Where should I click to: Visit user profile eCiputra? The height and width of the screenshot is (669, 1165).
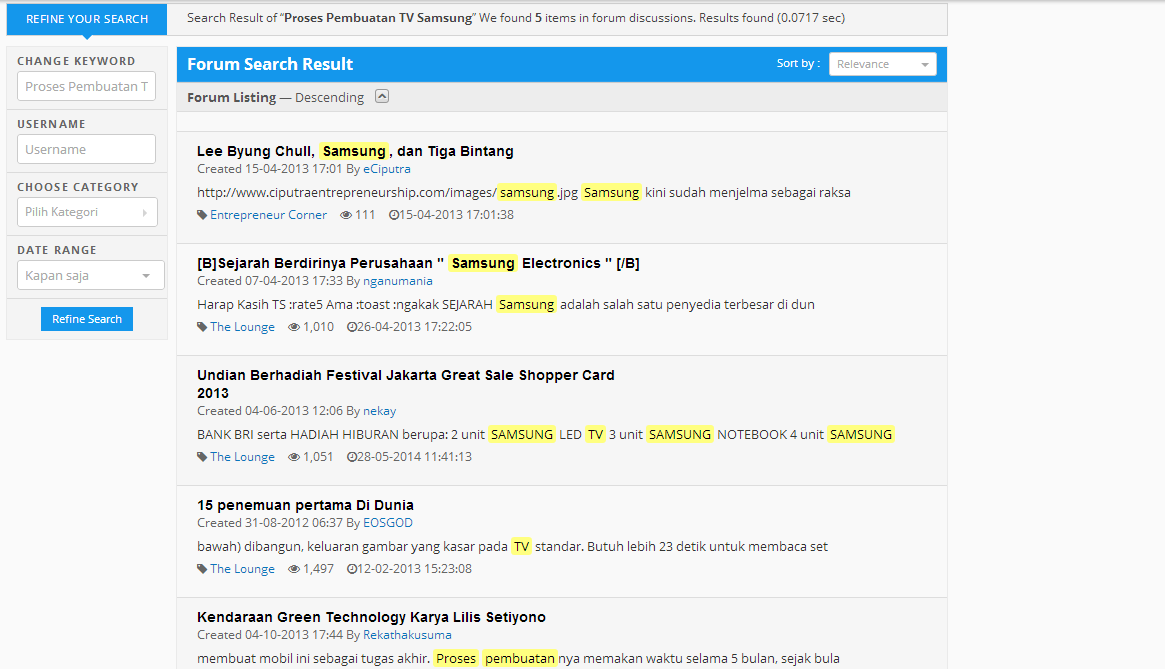pos(386,169)
